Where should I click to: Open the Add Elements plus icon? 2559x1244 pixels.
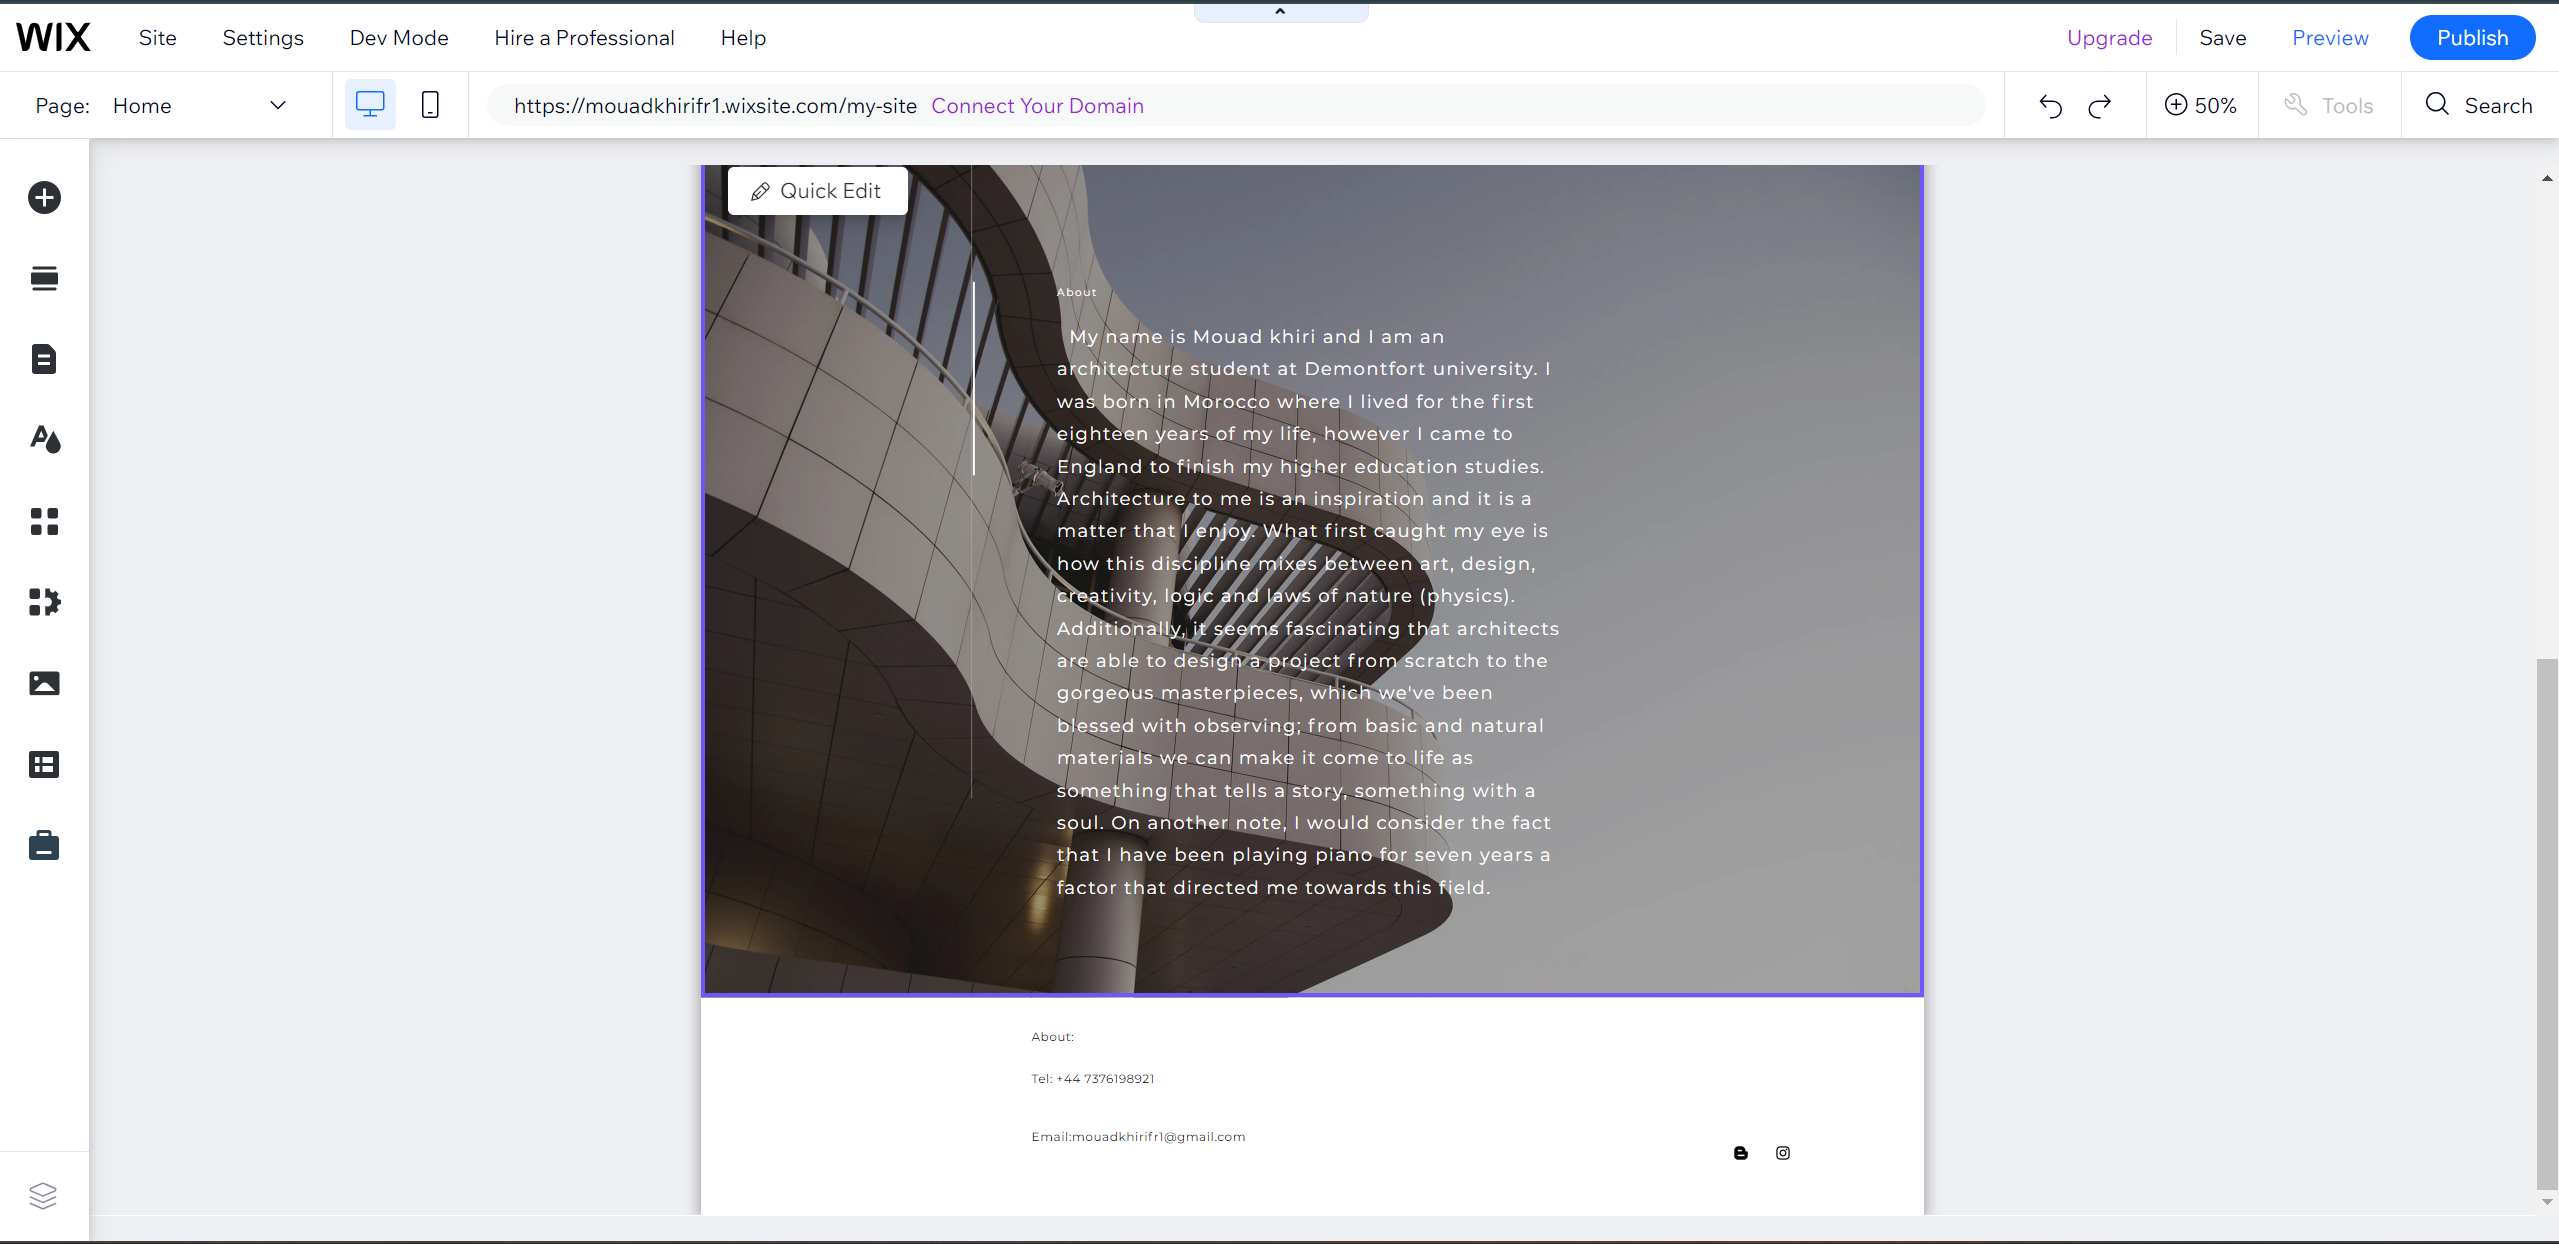44,197
